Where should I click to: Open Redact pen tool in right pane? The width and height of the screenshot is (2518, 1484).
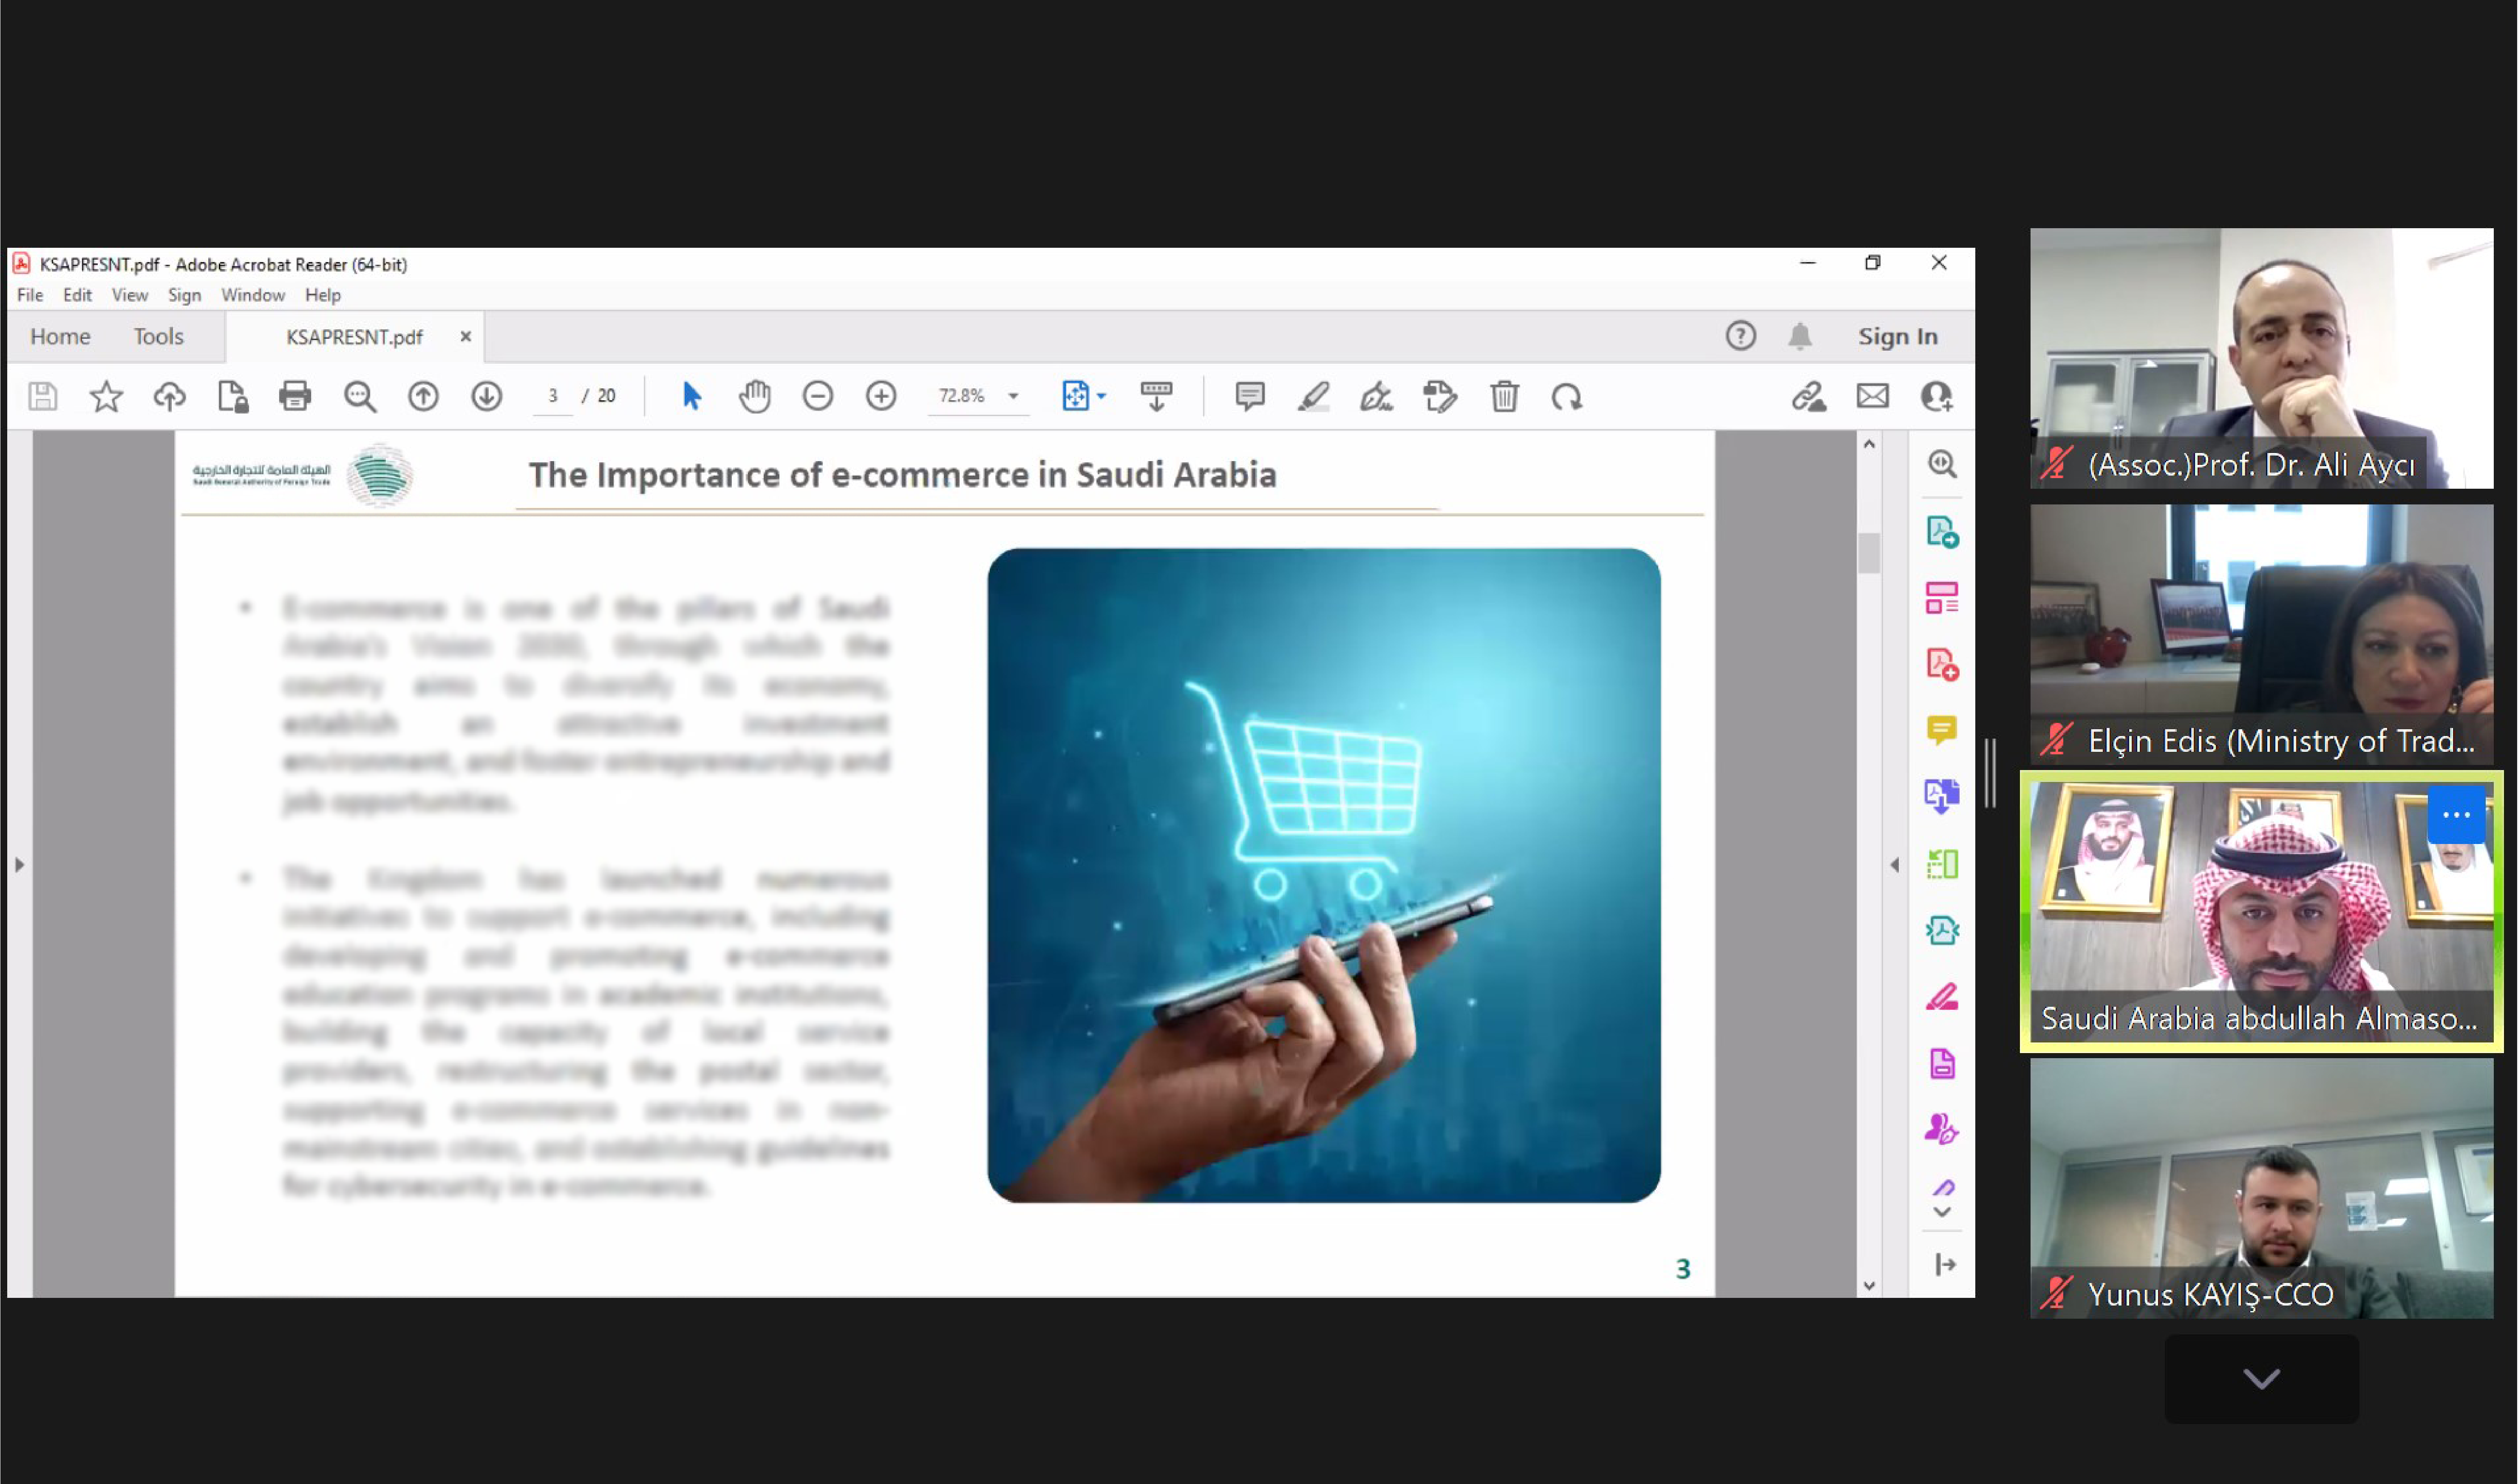1942,997
